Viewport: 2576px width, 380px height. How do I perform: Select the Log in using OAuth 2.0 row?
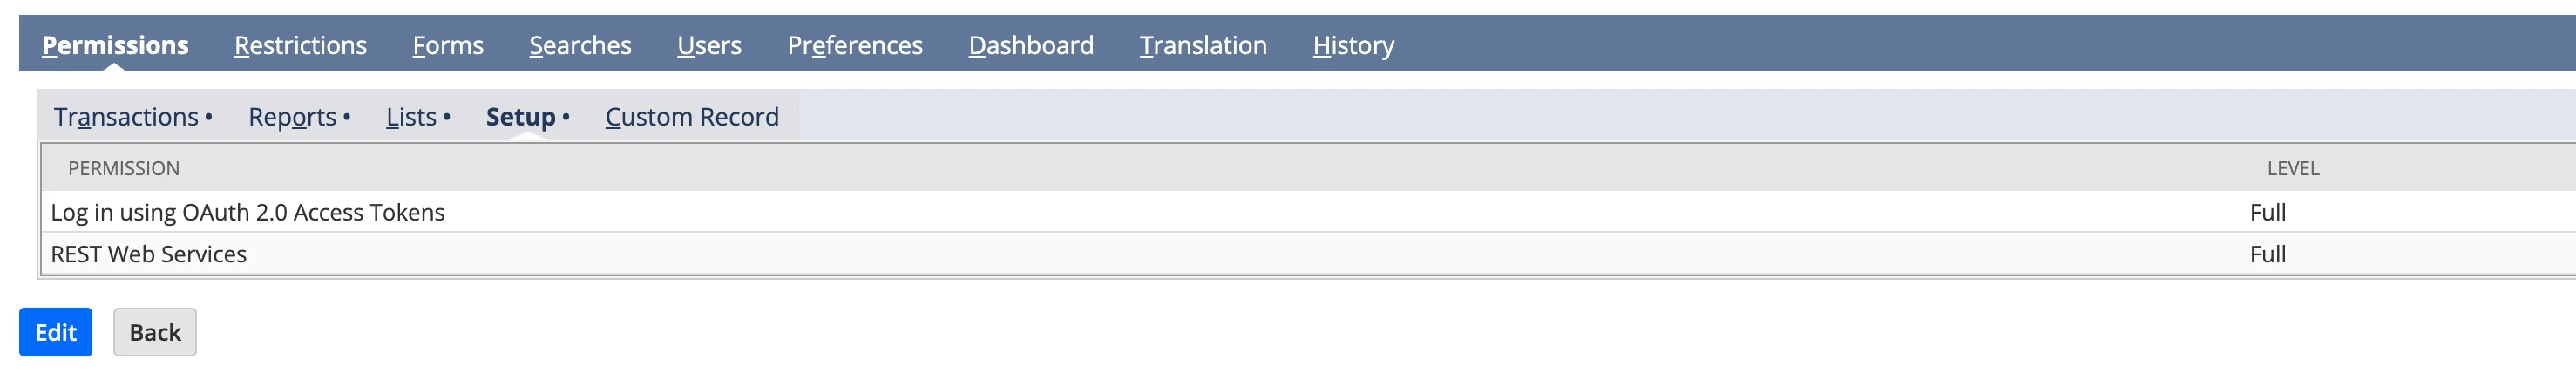pyautogui.click(x=1308, y=212)
